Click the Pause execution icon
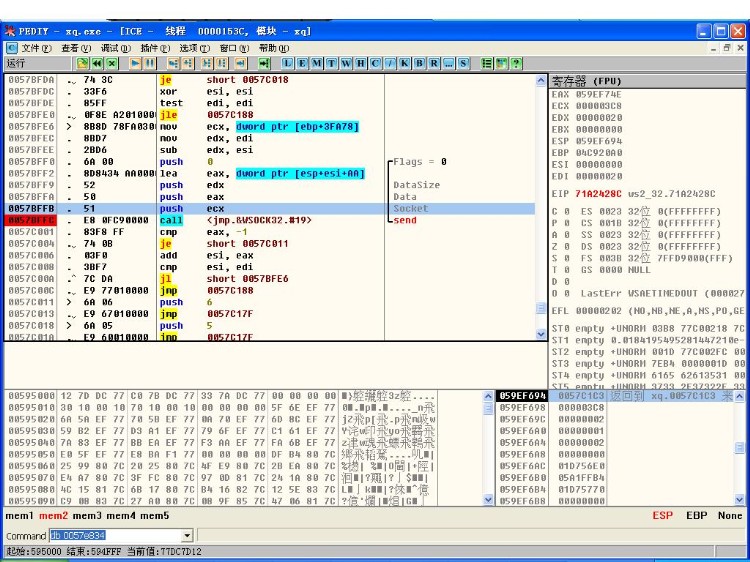This screenshot has width=750, height=562. [150, 63]
